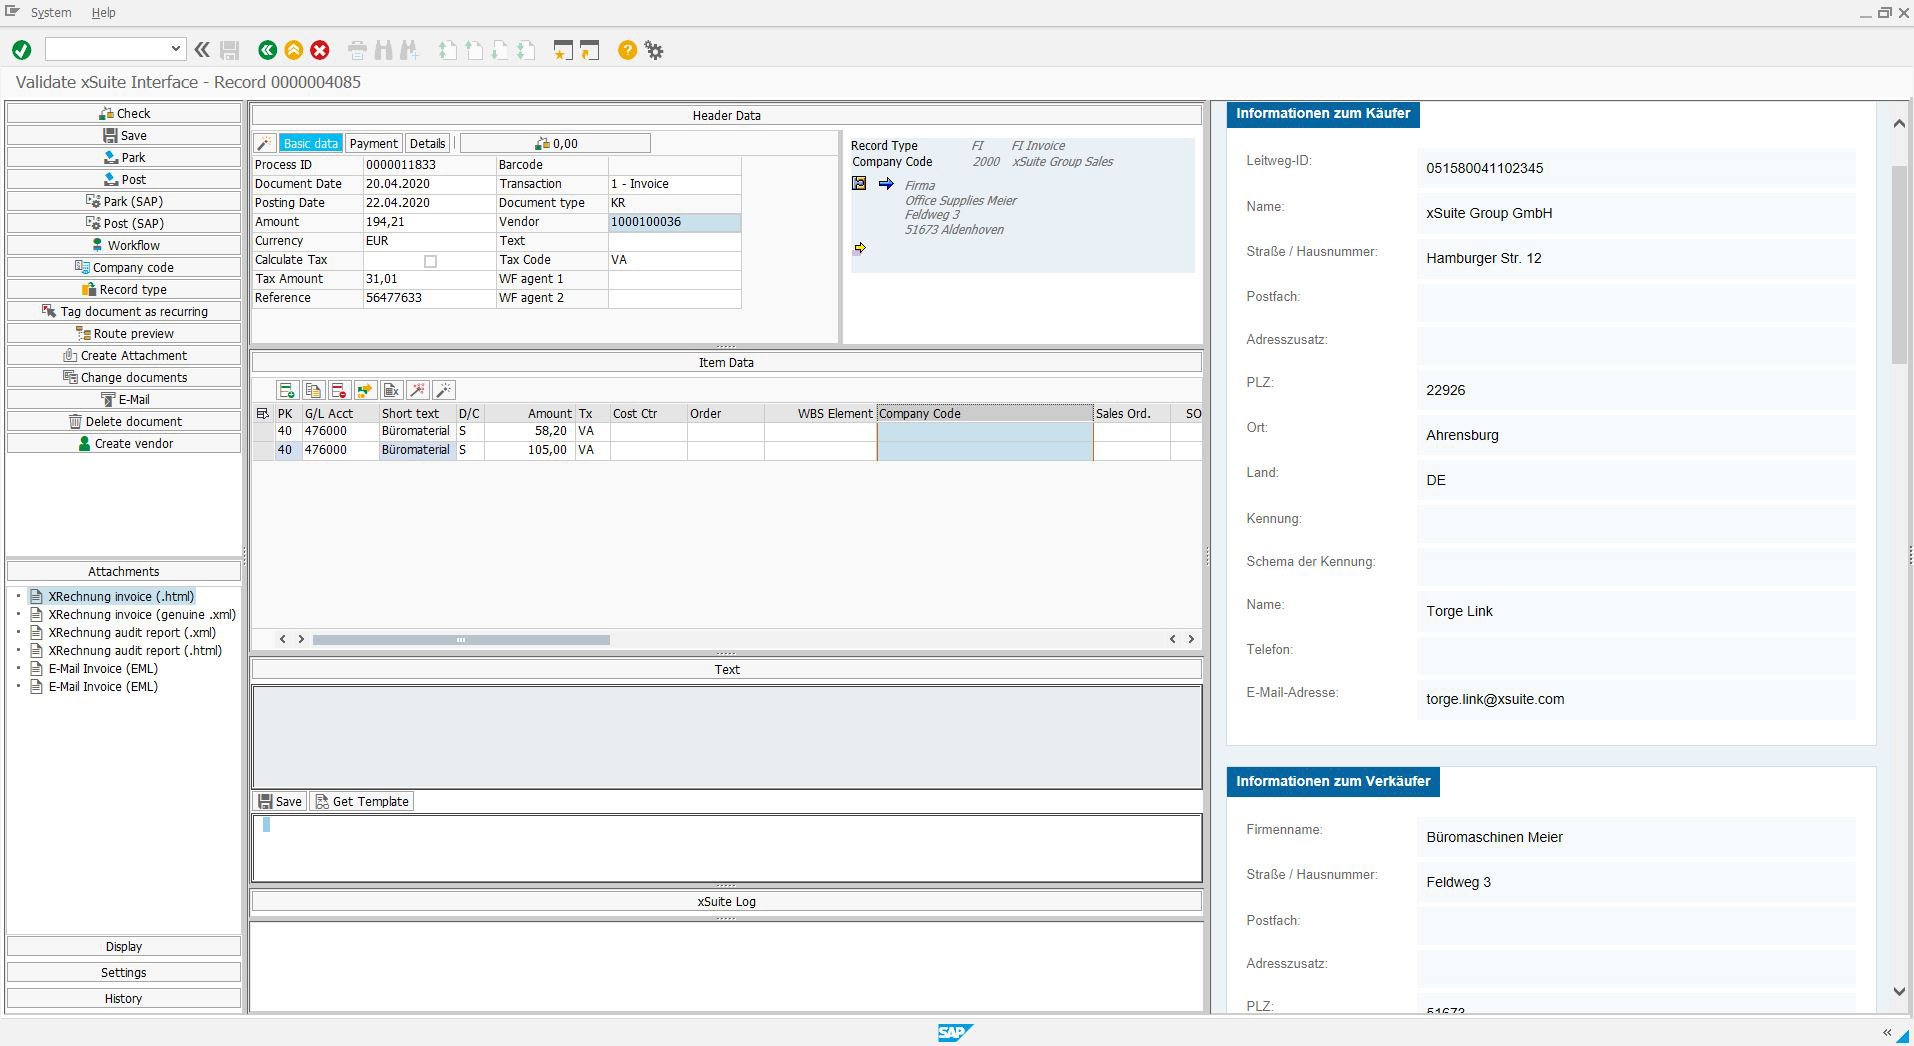This screenshot has width=1914, height=1046.
Task: Click the green Enter checkmark icon
Action: (x=22, y=50)
